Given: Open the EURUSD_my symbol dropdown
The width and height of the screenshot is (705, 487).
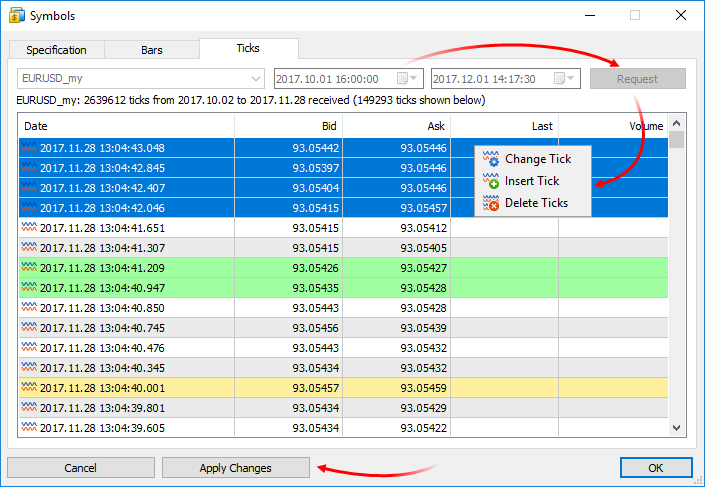Looking at the screenshot, I should (x=254, y=79).
